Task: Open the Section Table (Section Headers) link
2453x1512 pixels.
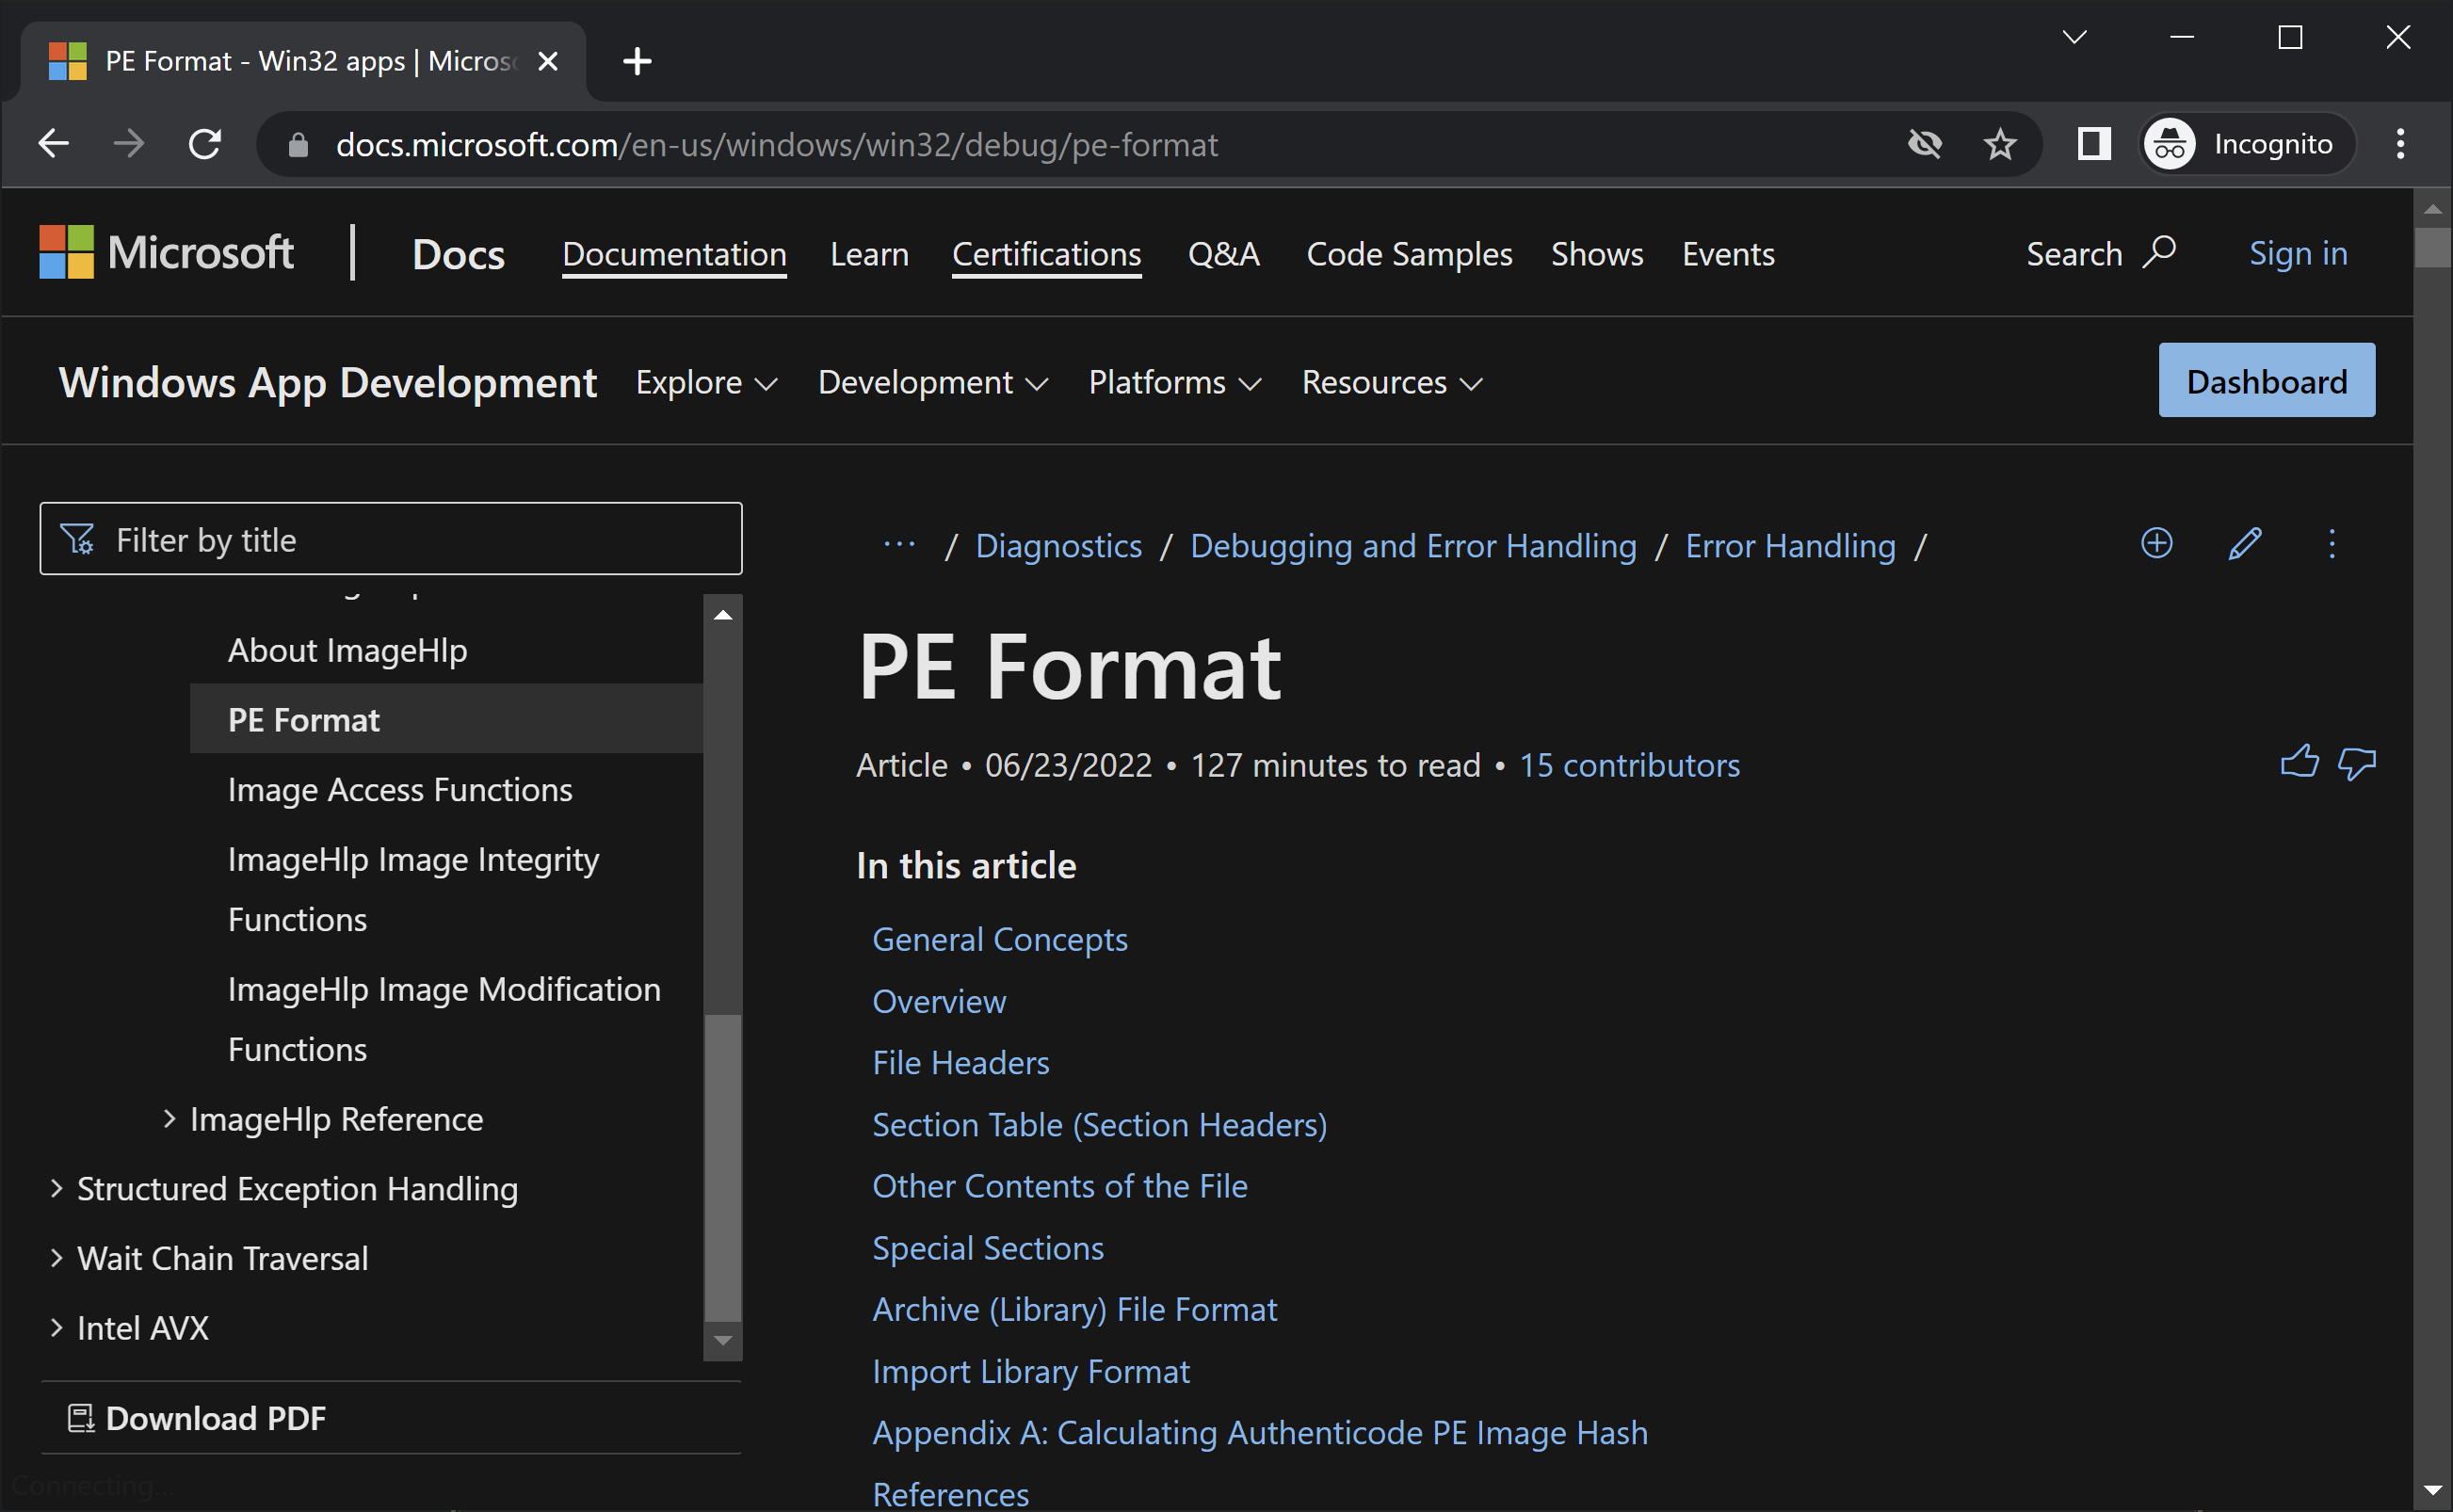Action: [1099, 1124]
